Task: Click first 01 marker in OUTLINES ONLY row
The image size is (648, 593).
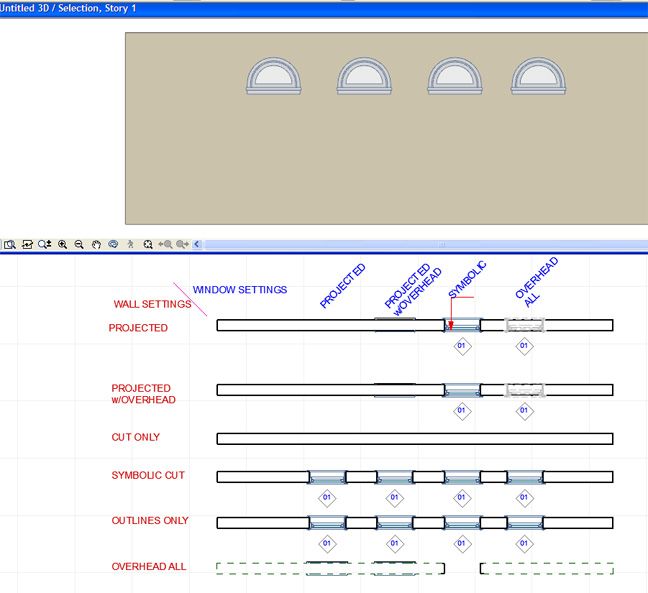Action: pos(327,543)
